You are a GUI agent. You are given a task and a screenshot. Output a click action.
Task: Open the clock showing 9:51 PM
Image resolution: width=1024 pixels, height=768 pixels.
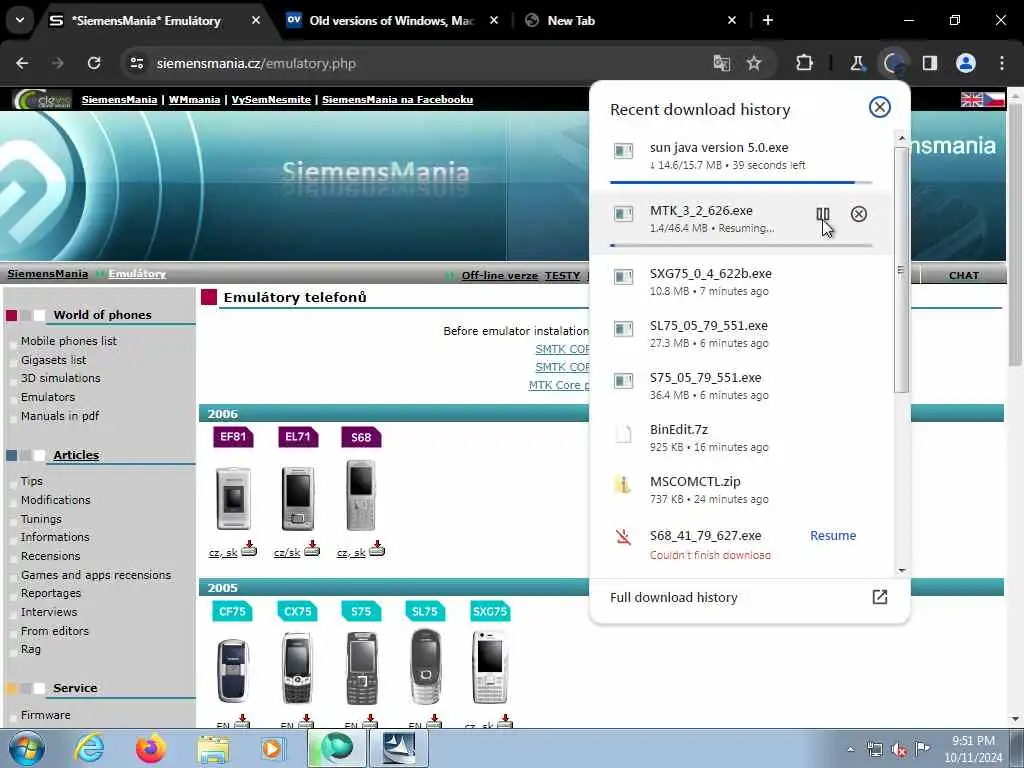click(973, 749)
